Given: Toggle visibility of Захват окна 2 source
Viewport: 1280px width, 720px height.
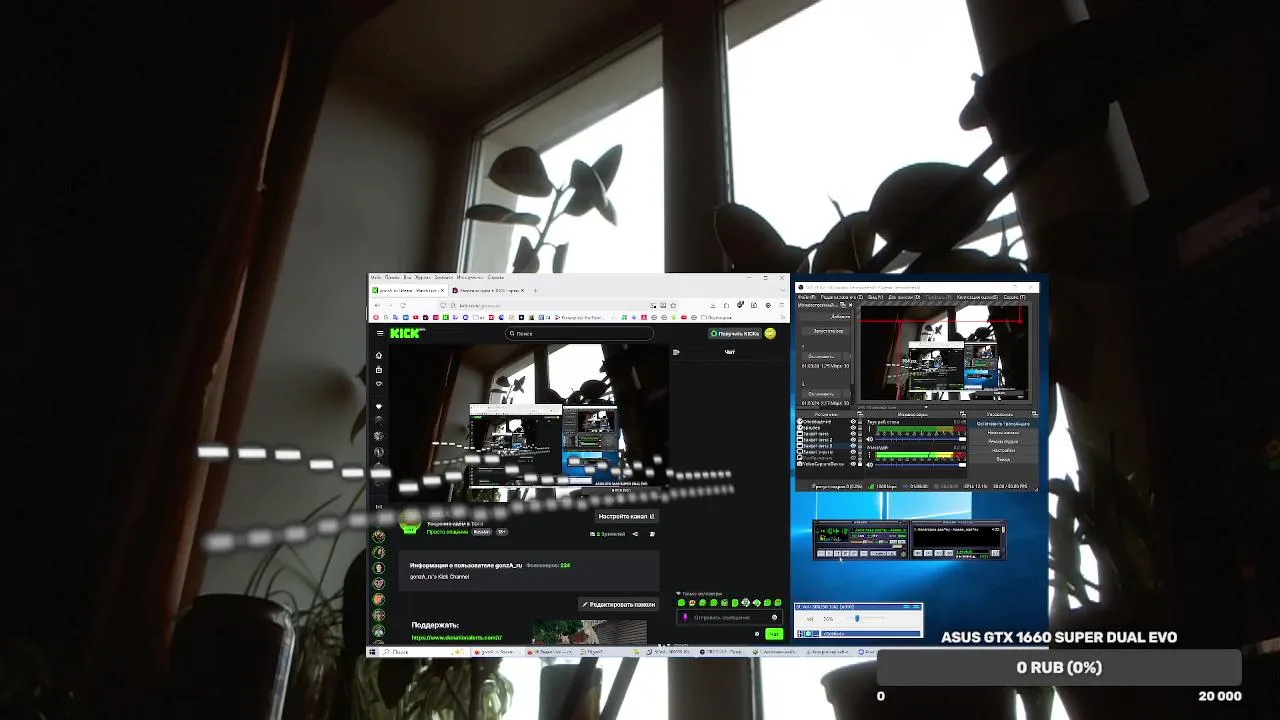Looking at the screenshot, I should tap(853, 440).
